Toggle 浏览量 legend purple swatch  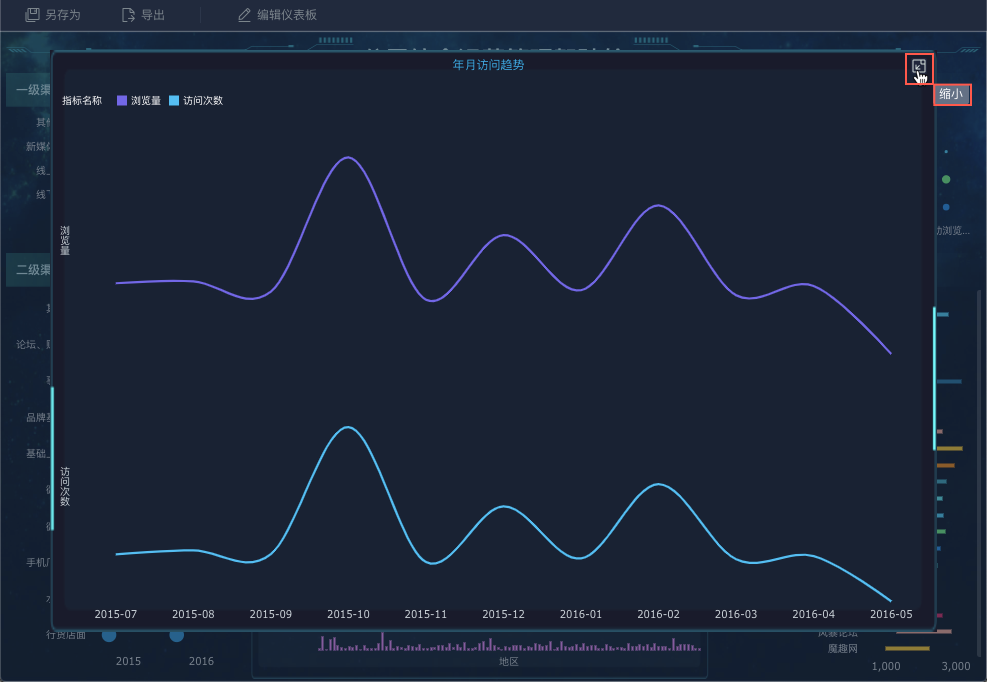click(122, 100)
